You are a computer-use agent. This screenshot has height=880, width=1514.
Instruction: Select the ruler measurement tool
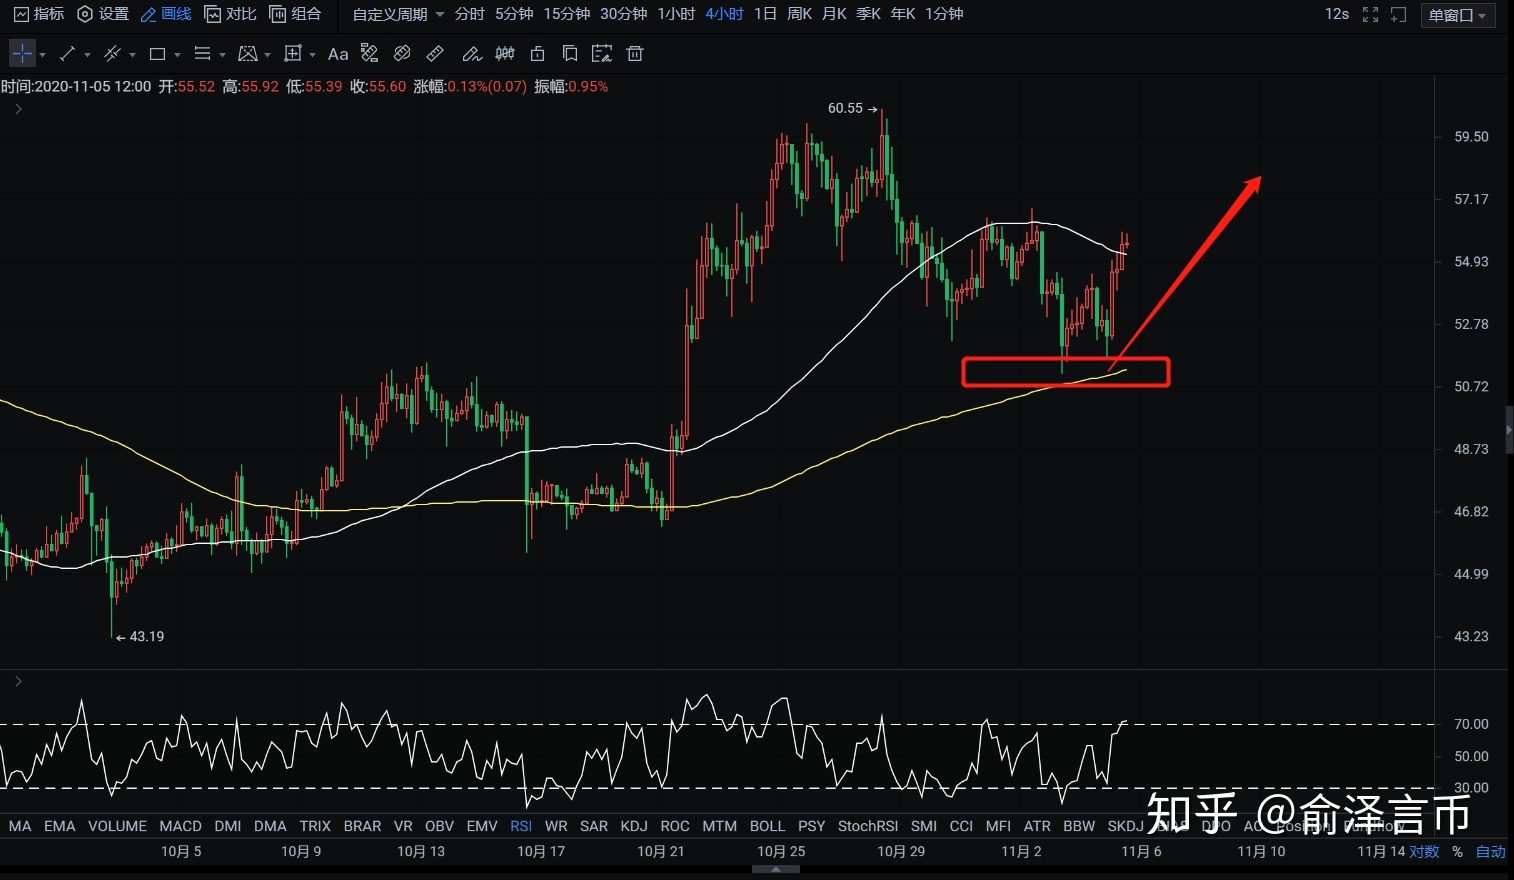click(435, 54)
